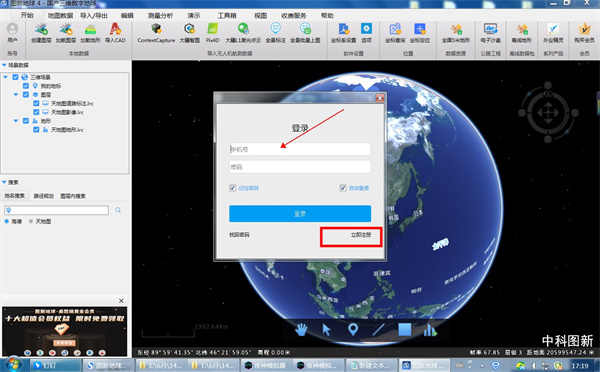The width and height of the screenshot is (600, 372).
Task: Select the arrow pointer tool on globe toolbar
Action: click(x=326, y=329)
